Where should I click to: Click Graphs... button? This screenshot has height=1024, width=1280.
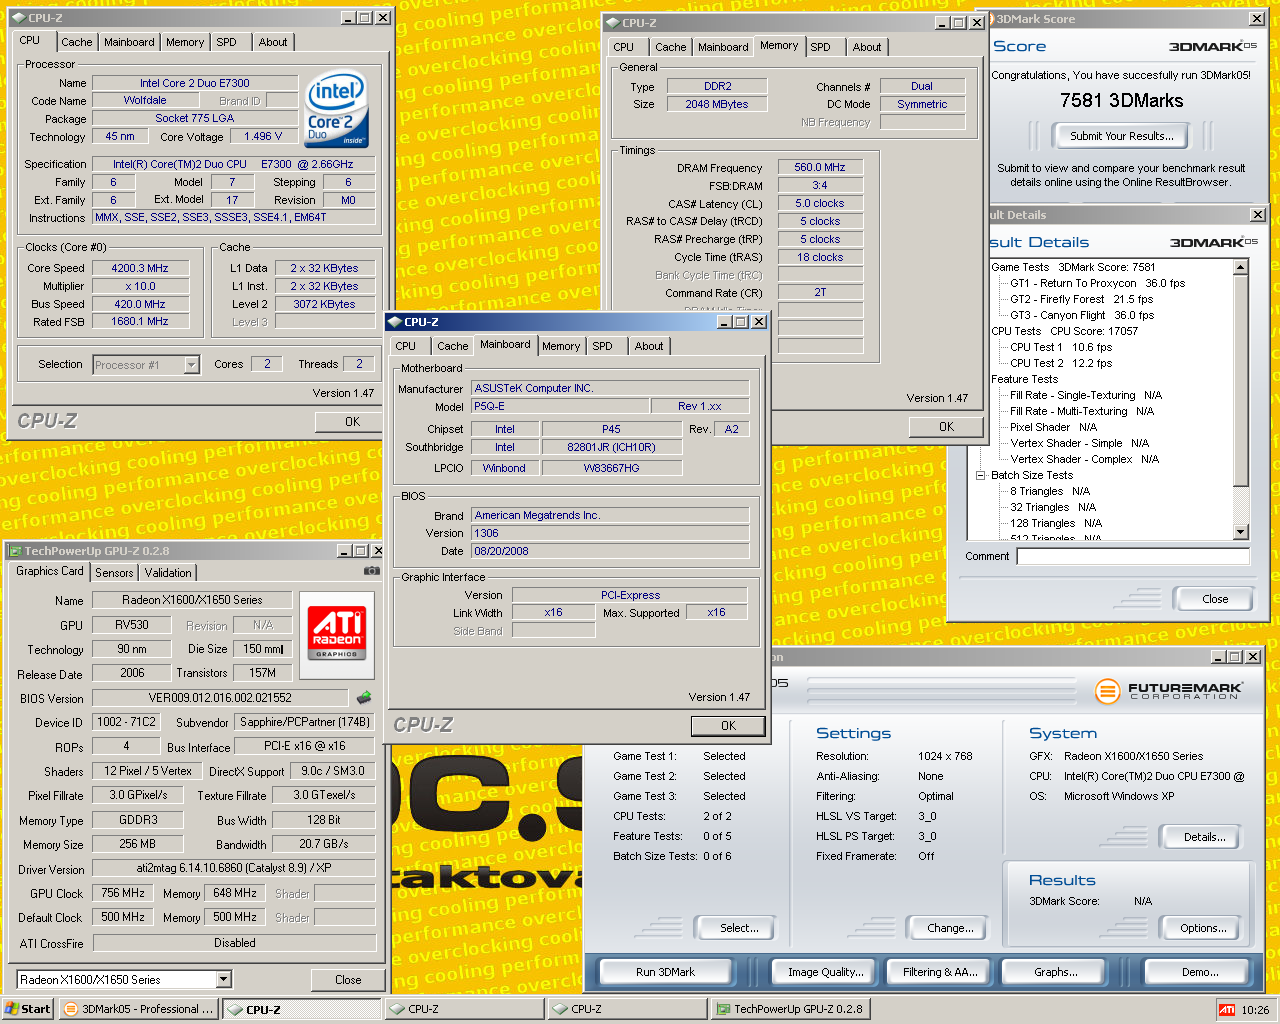(1055, 972)
